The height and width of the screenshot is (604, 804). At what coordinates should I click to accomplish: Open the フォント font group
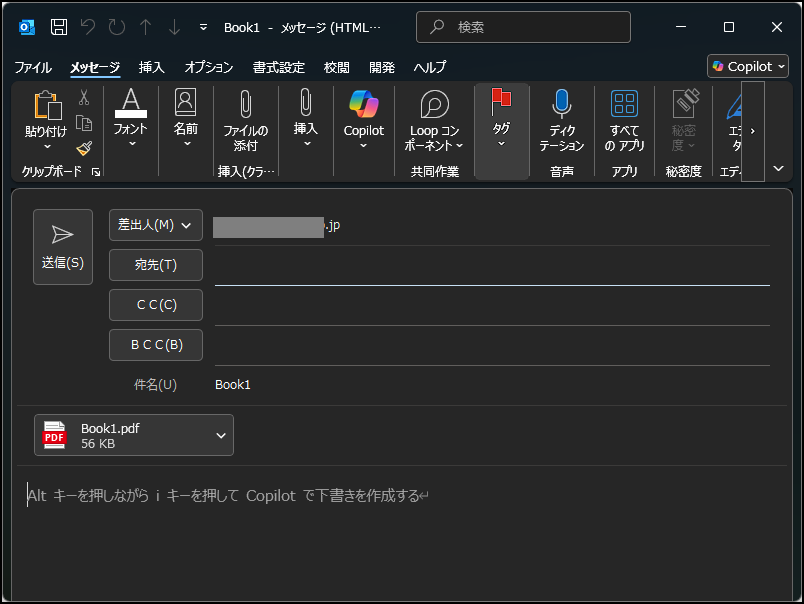pos(131,118)
